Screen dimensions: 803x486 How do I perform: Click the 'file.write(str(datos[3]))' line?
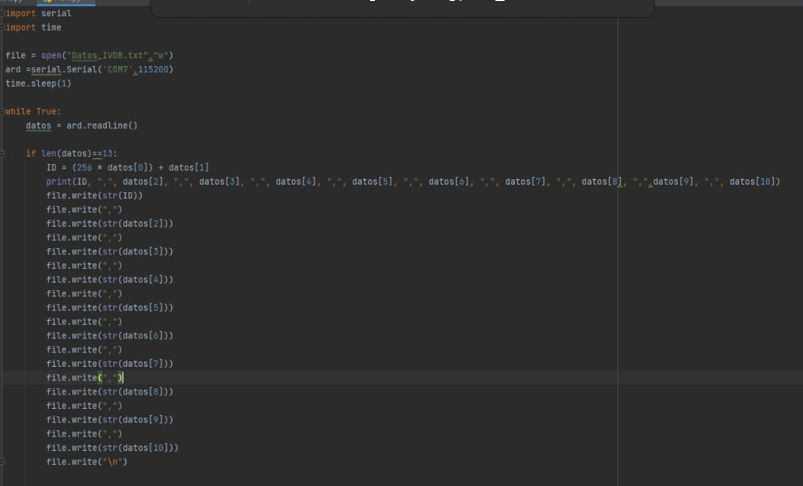[110, 251]
